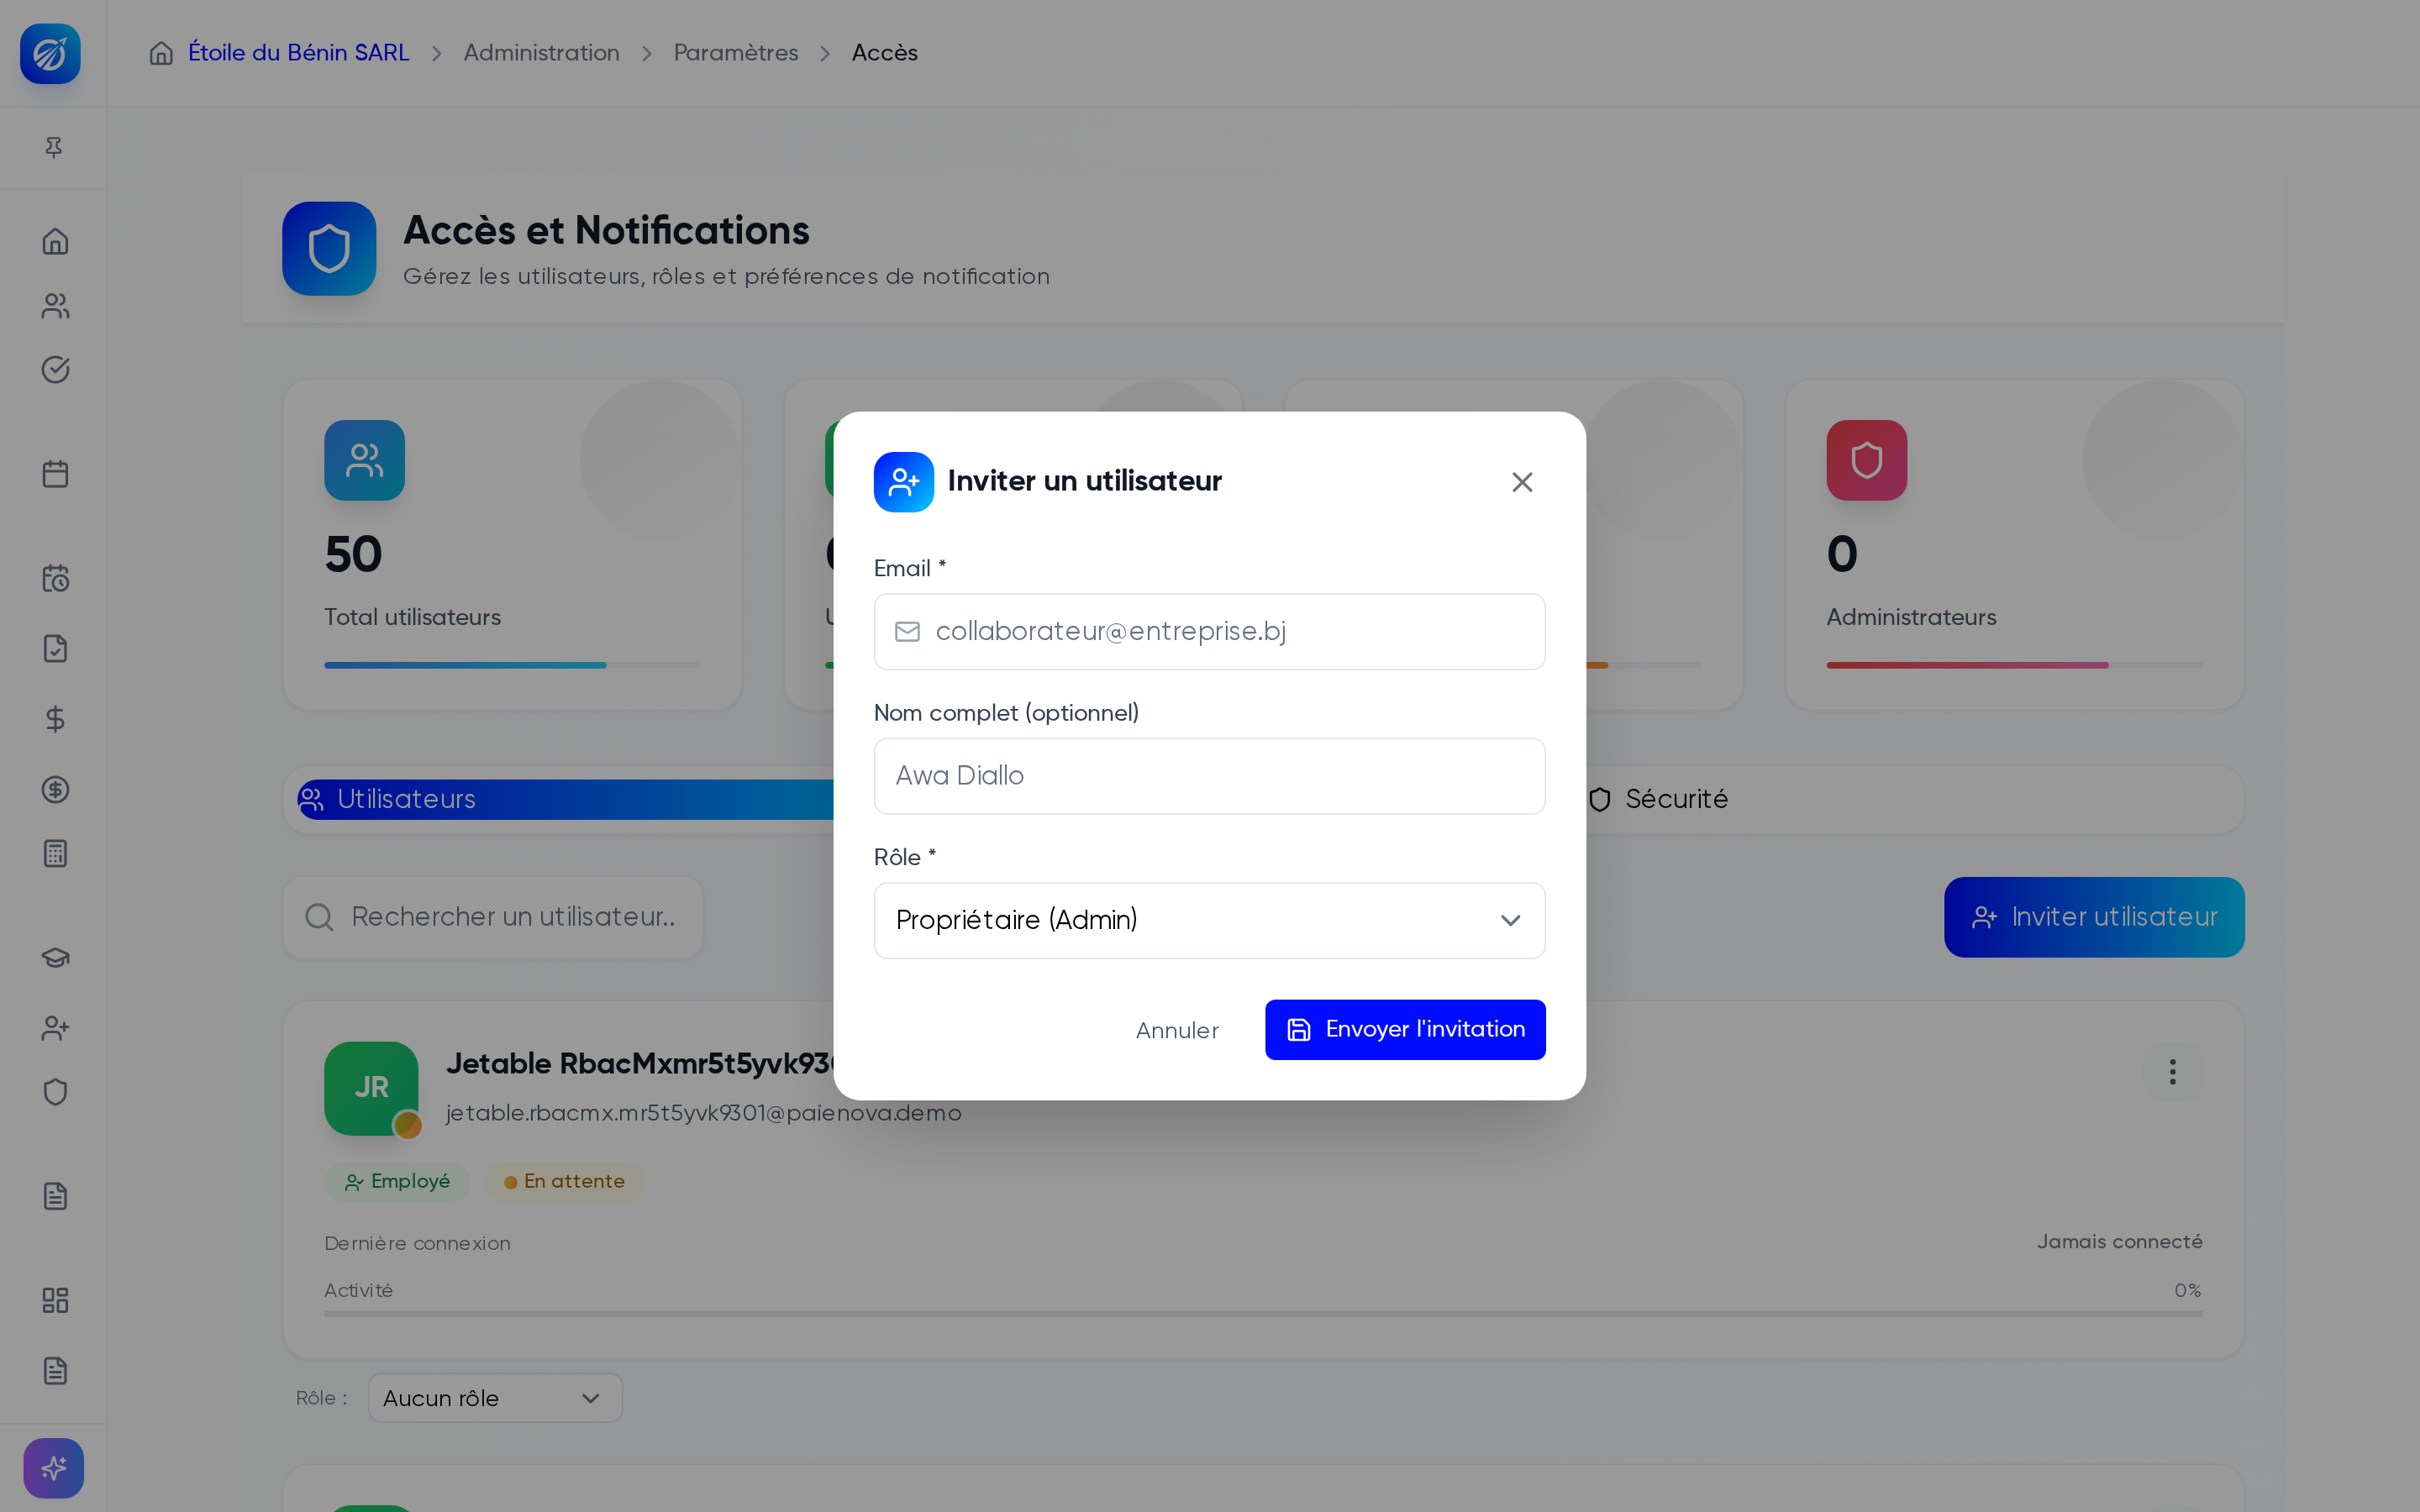Open the three-dot menu on Jetable user
The width and height of the screenshot is (2420, 1512).
pyautogui.click(x=2172, y=1072)
